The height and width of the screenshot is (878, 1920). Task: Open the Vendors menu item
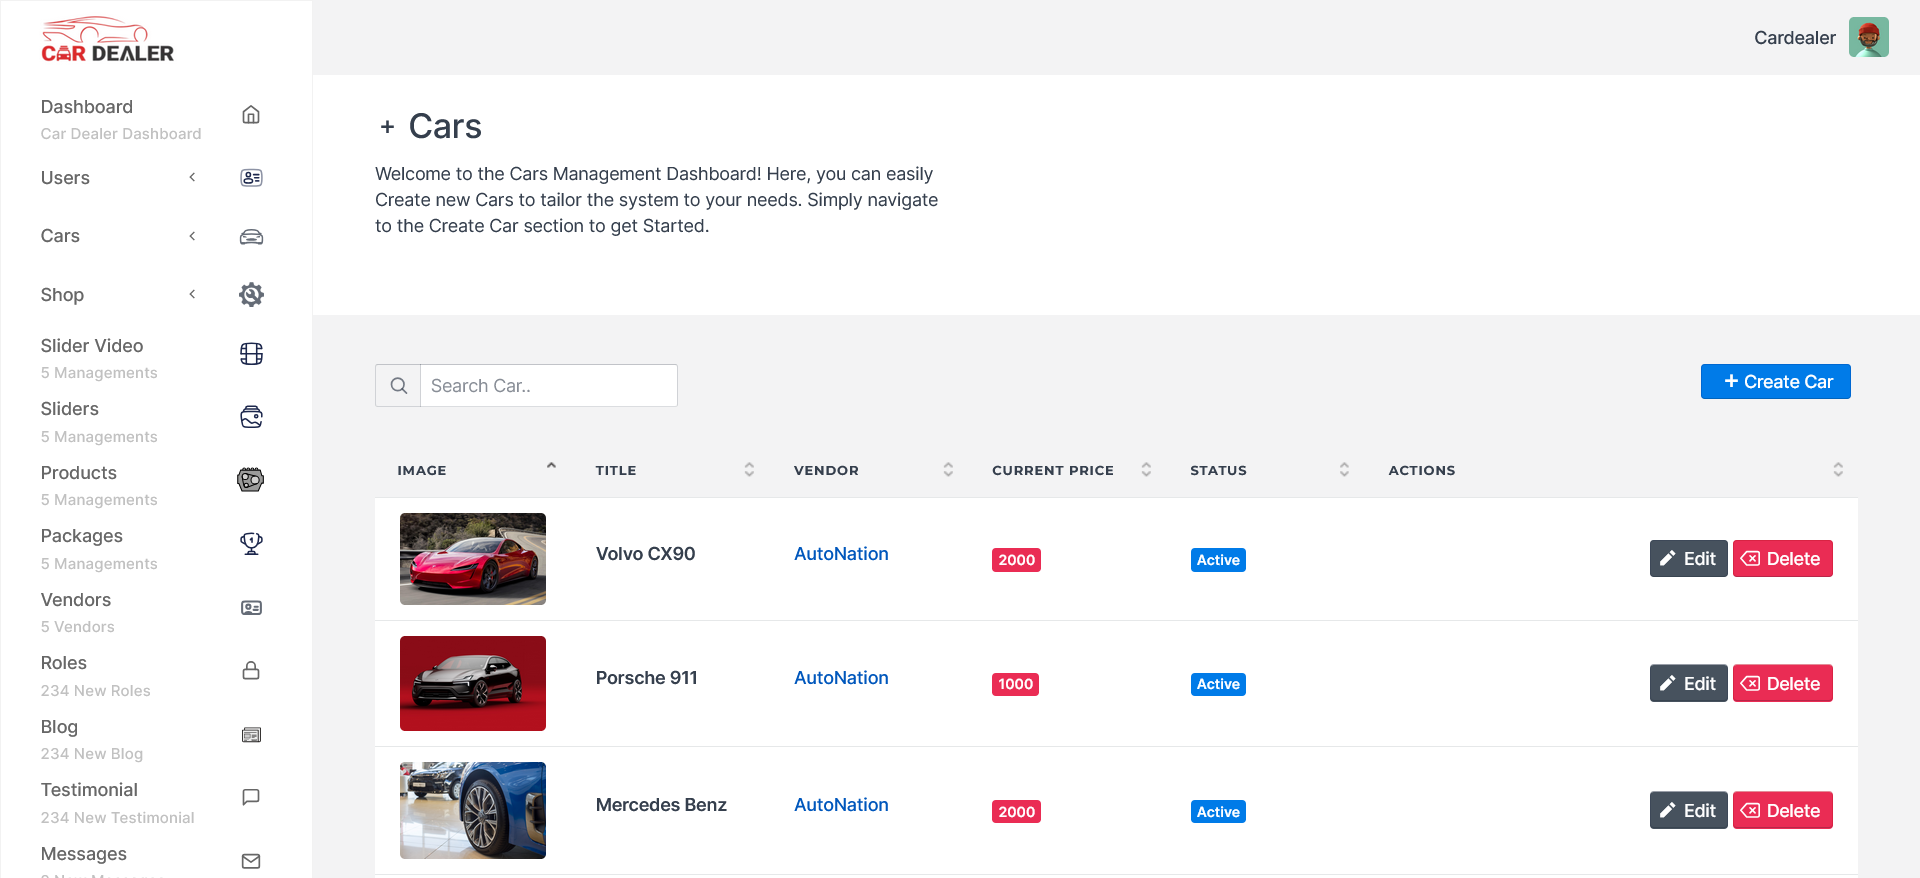point(76,600)
